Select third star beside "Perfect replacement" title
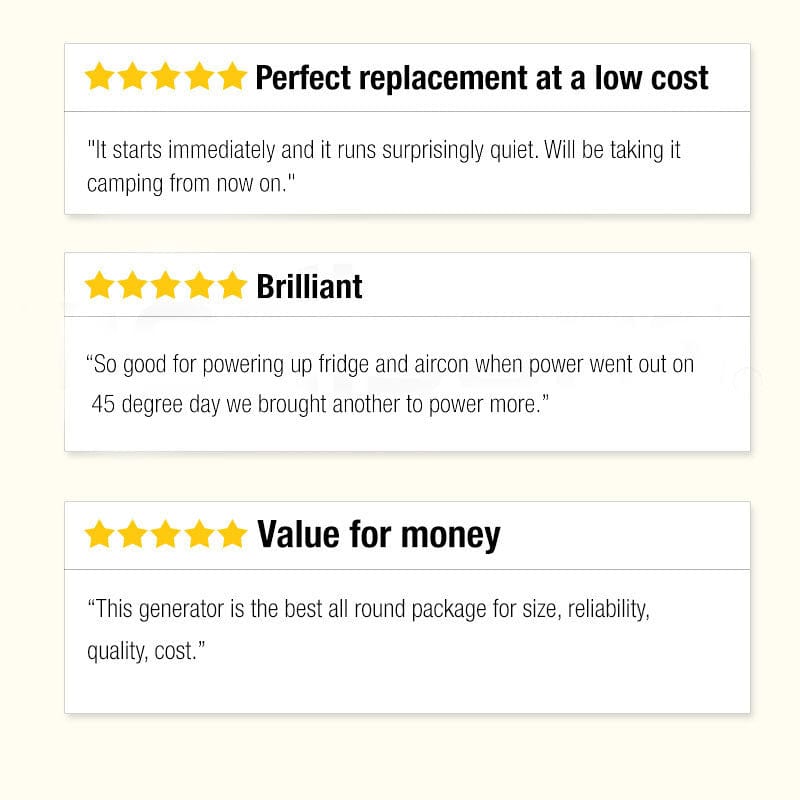 click(x=166, y=77)
